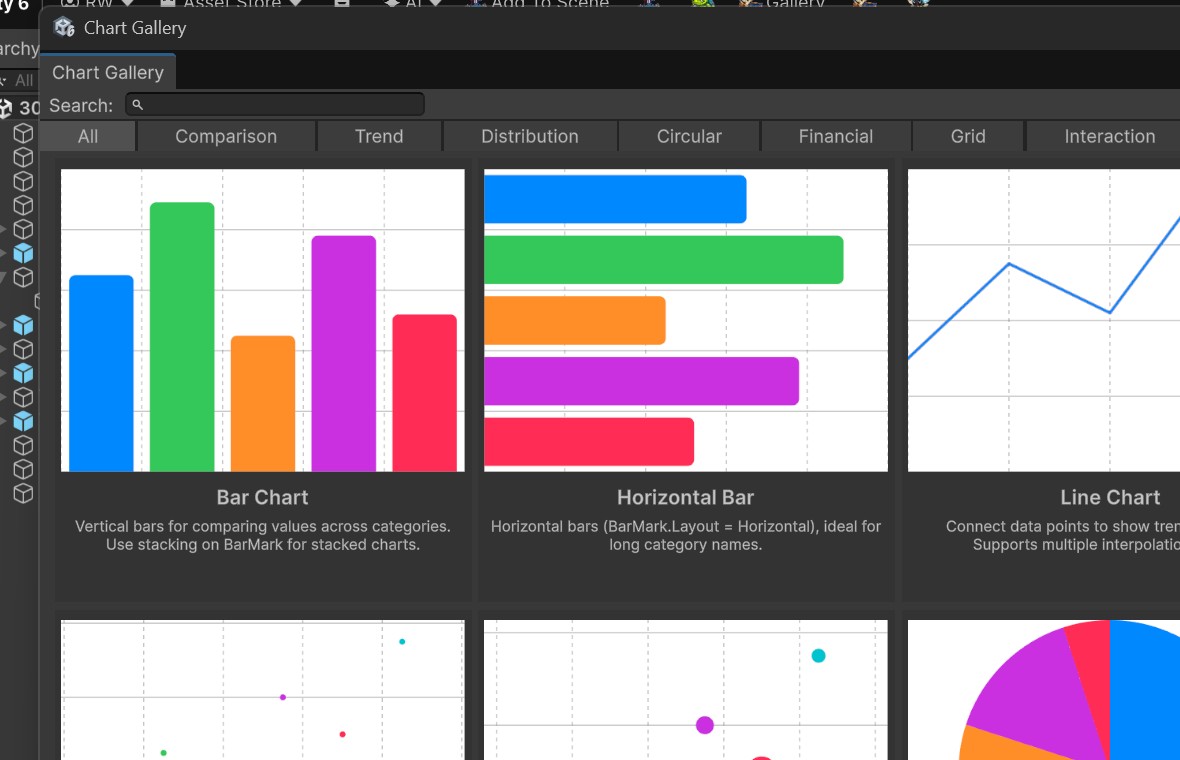Open the pie chart preview thumbnail

coord(1044,690)
